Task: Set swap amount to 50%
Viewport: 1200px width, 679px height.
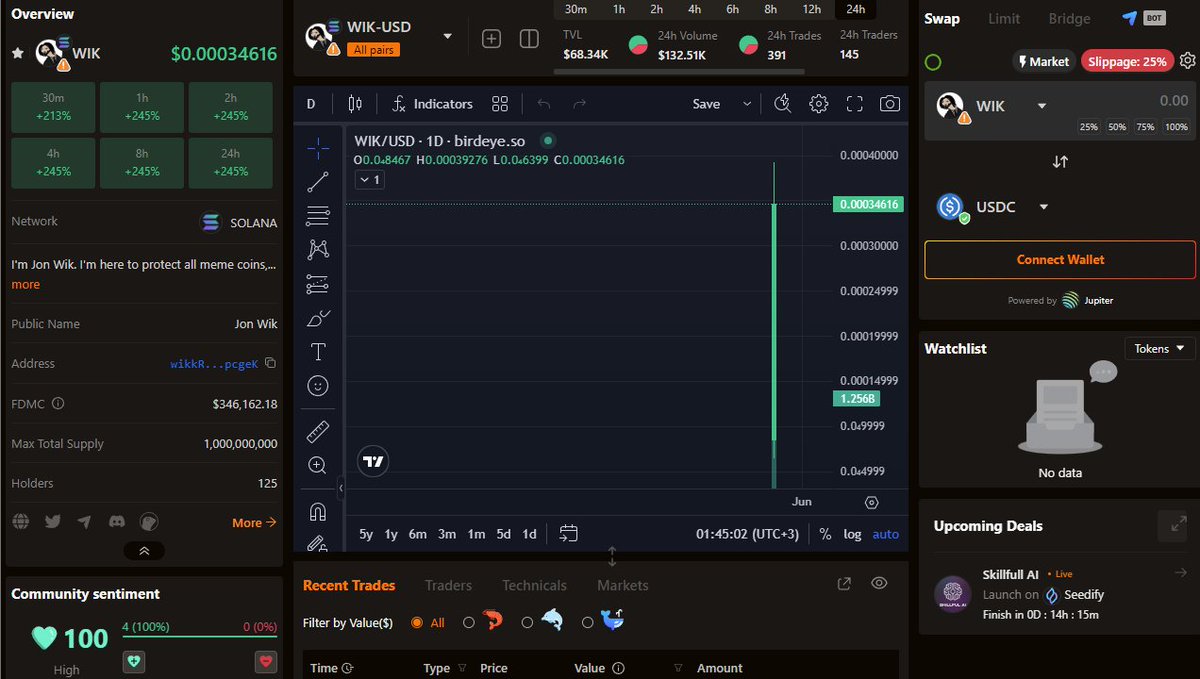Action: 1117,127
